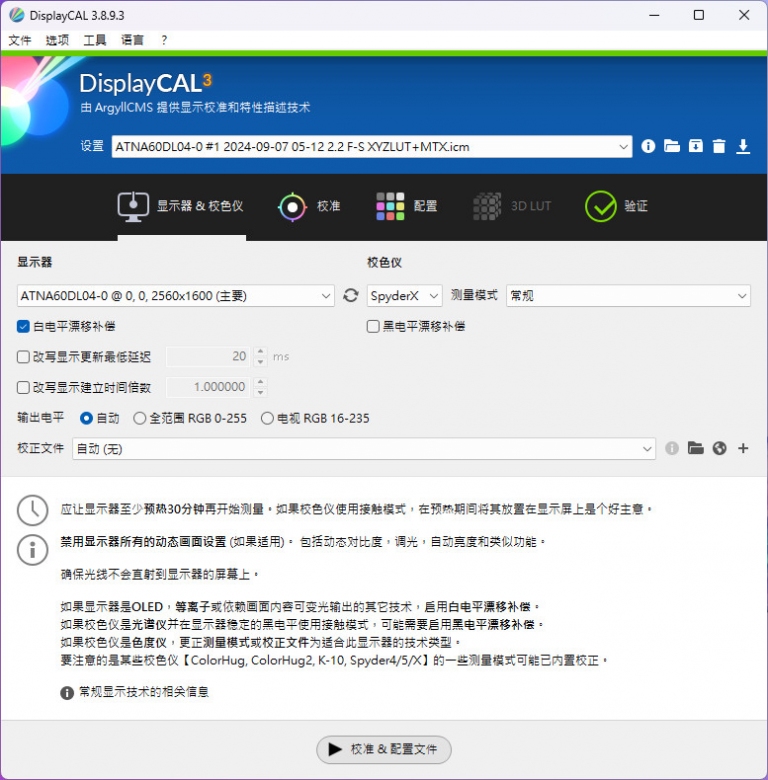Image resolution: width=768 pixels, height=780 pixels.
Task: Decrease settle multiplier with down arrow
Action: tap(261, 392)
